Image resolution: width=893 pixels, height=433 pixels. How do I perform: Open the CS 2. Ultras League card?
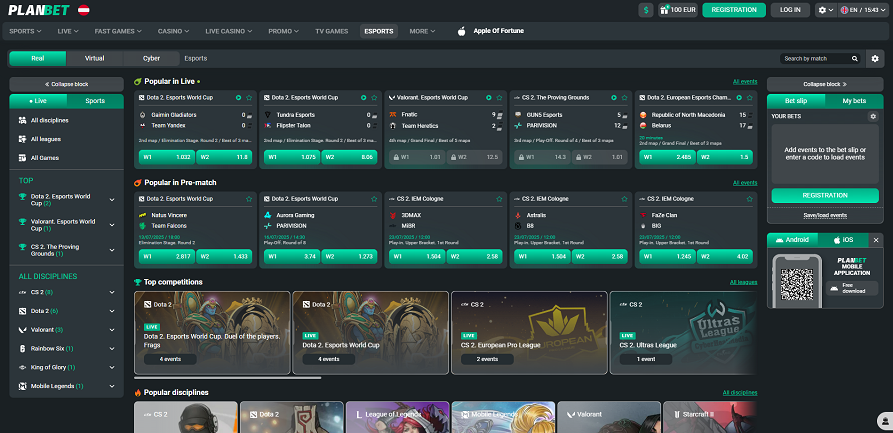683,333
